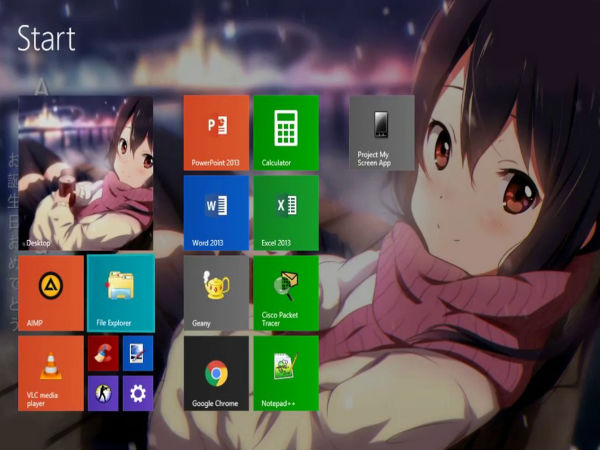This screenshot has width=600, height=450.
Task: Click the "Cisco Packet Tracer" text label
Action: click(278, 320)
